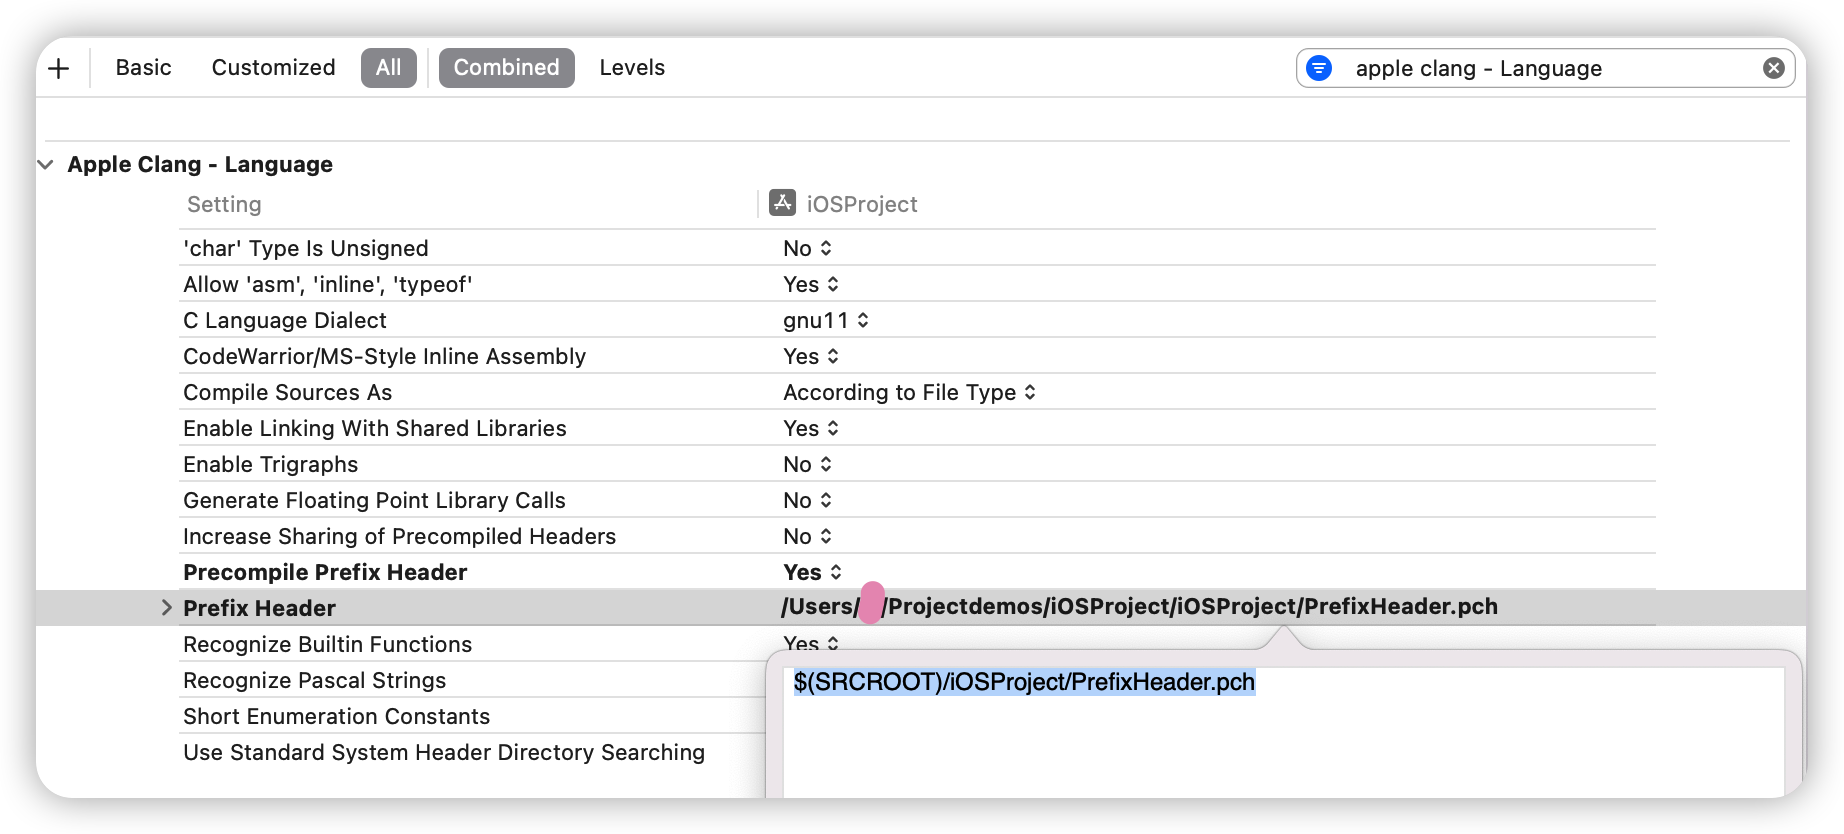Click the $(SRCROOT) path in the popover
The width and height of the screenshot is (1844, 834).
point(1024,681)
